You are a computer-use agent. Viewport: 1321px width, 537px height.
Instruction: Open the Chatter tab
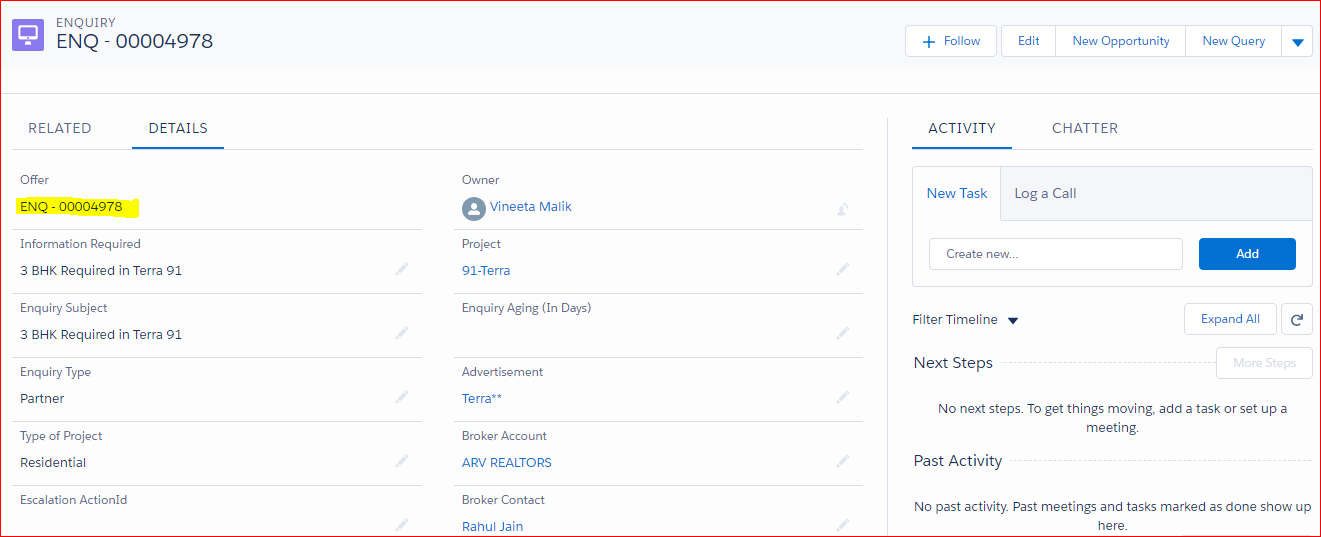tap(1085, 128)
